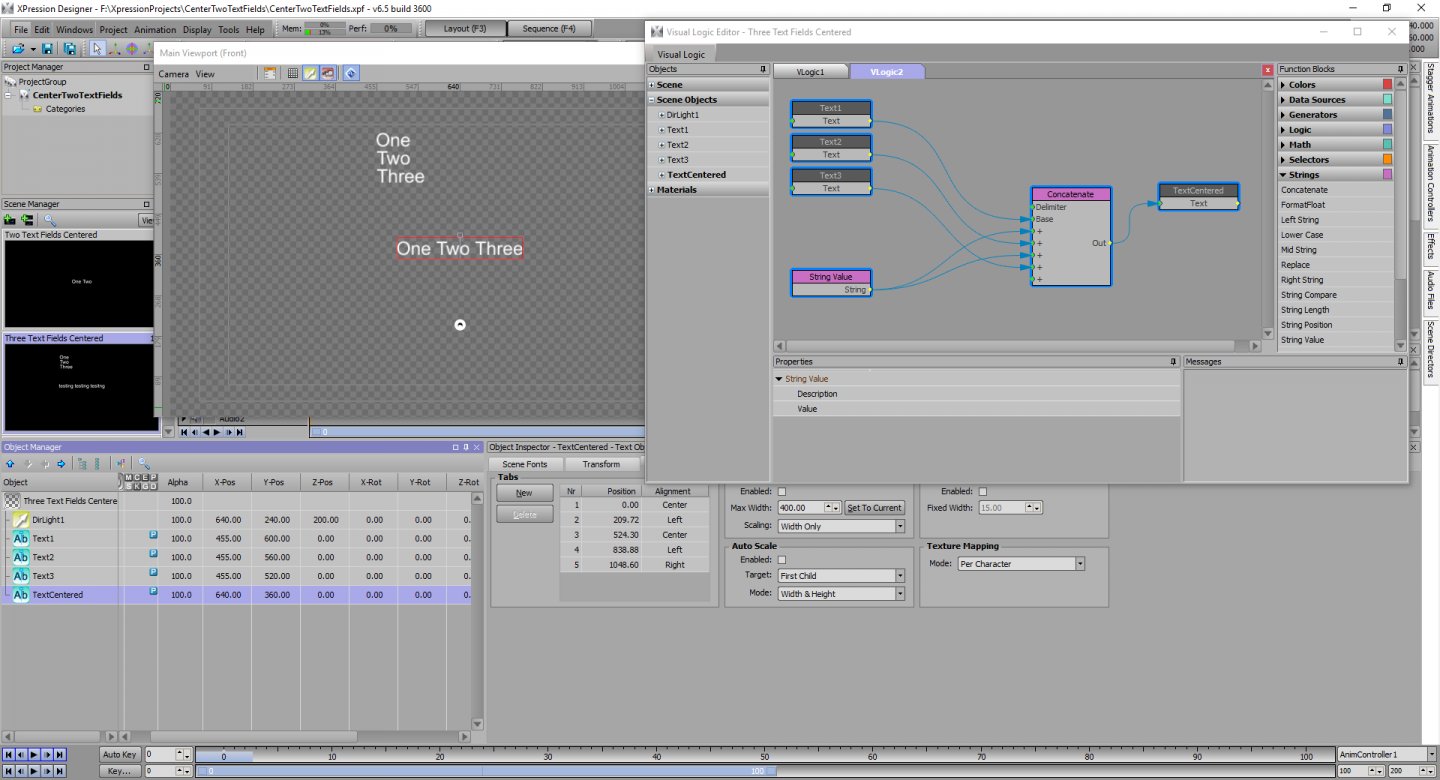Click the Object Manager move-up arrow
Screen dimensions: 1440x780
tap(10, 464)
